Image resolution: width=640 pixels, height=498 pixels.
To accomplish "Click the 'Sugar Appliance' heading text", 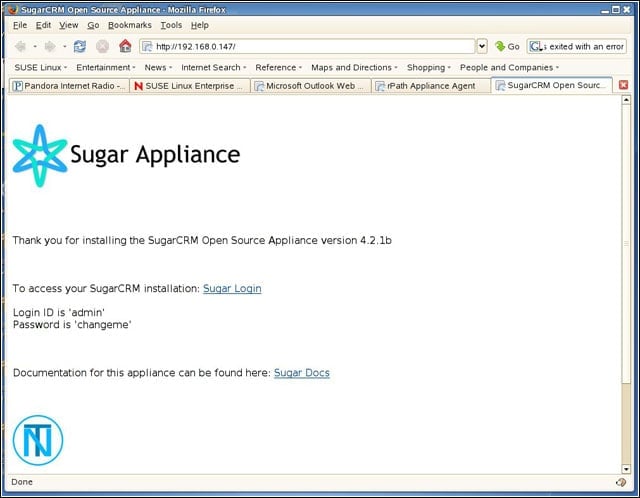I will coord(155,155).
